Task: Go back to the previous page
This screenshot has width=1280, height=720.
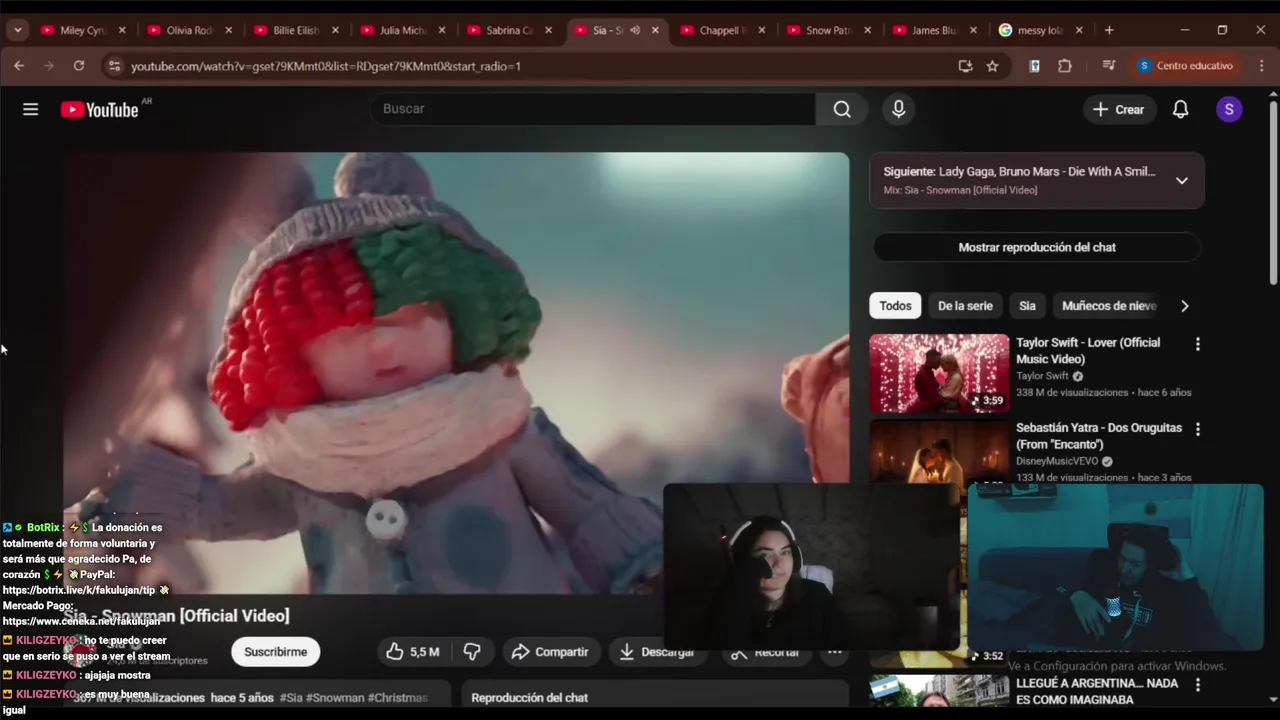Action: (19, 66)
